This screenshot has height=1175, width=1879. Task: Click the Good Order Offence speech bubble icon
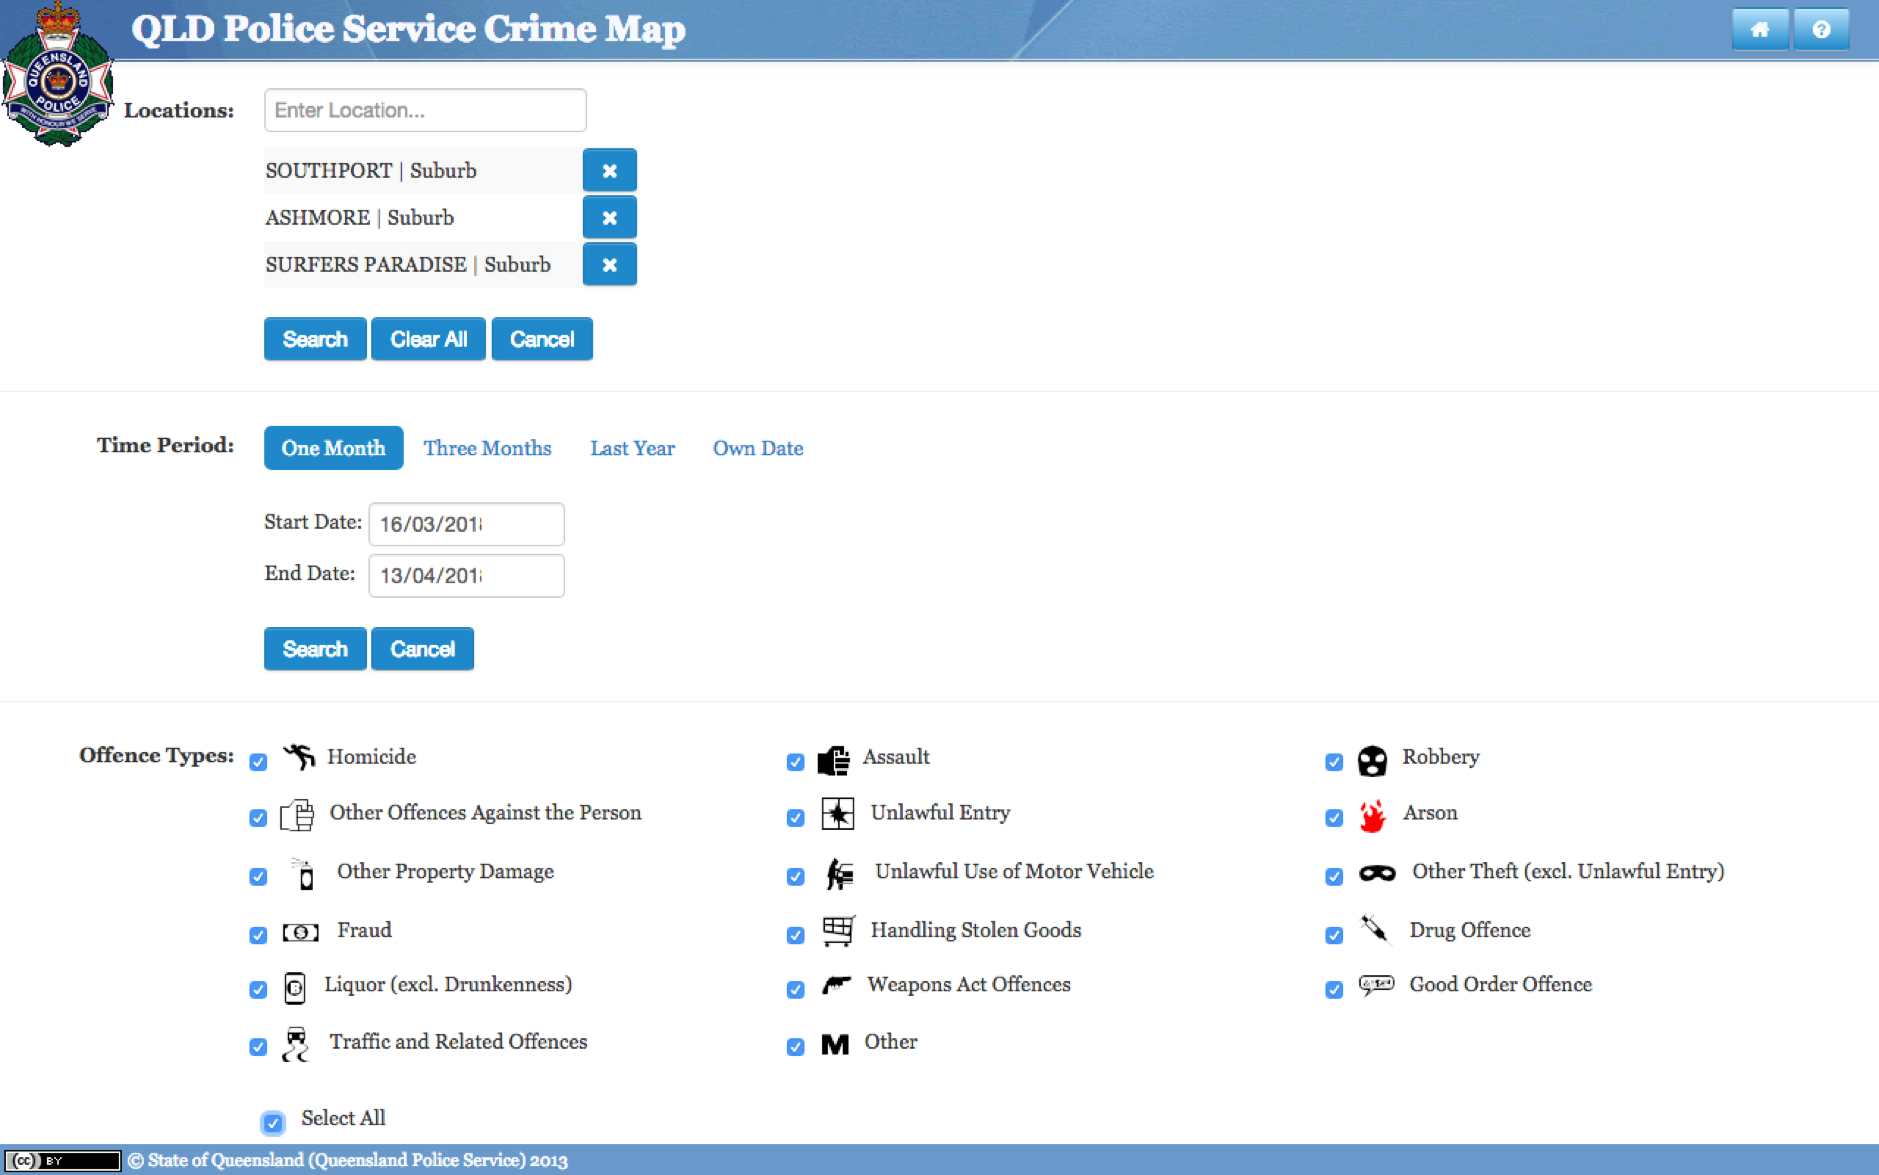click(1376, 985)
